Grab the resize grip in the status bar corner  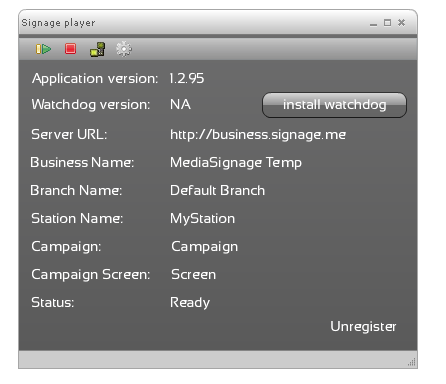[x=412, y=362]
